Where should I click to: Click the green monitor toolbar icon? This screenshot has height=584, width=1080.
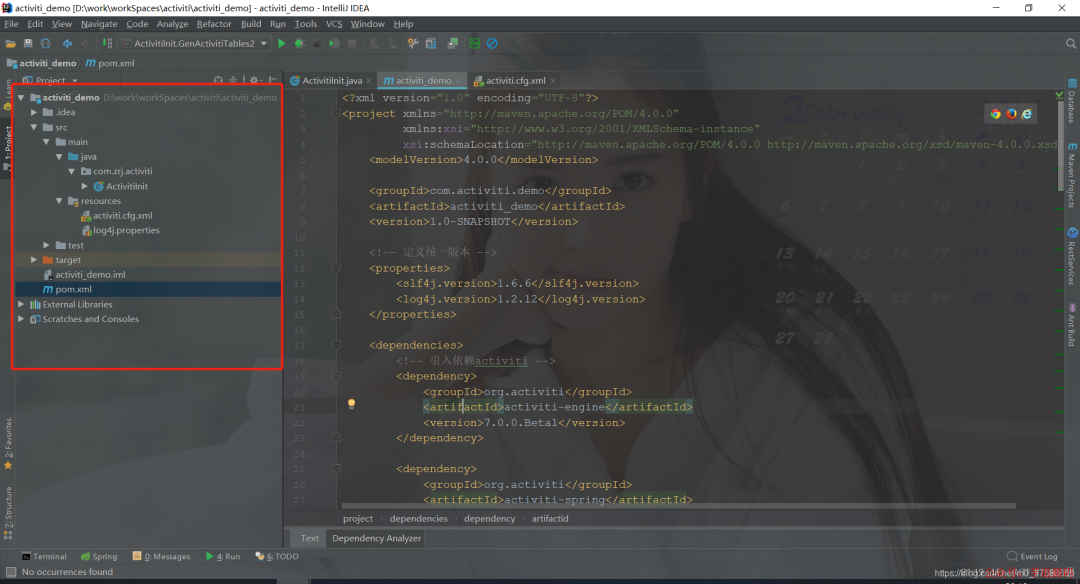pos(475,43)
